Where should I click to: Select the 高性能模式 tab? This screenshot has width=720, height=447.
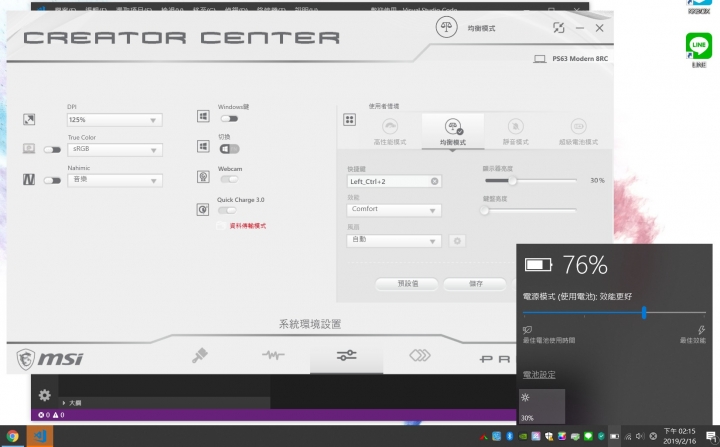(x=390, y=132)
